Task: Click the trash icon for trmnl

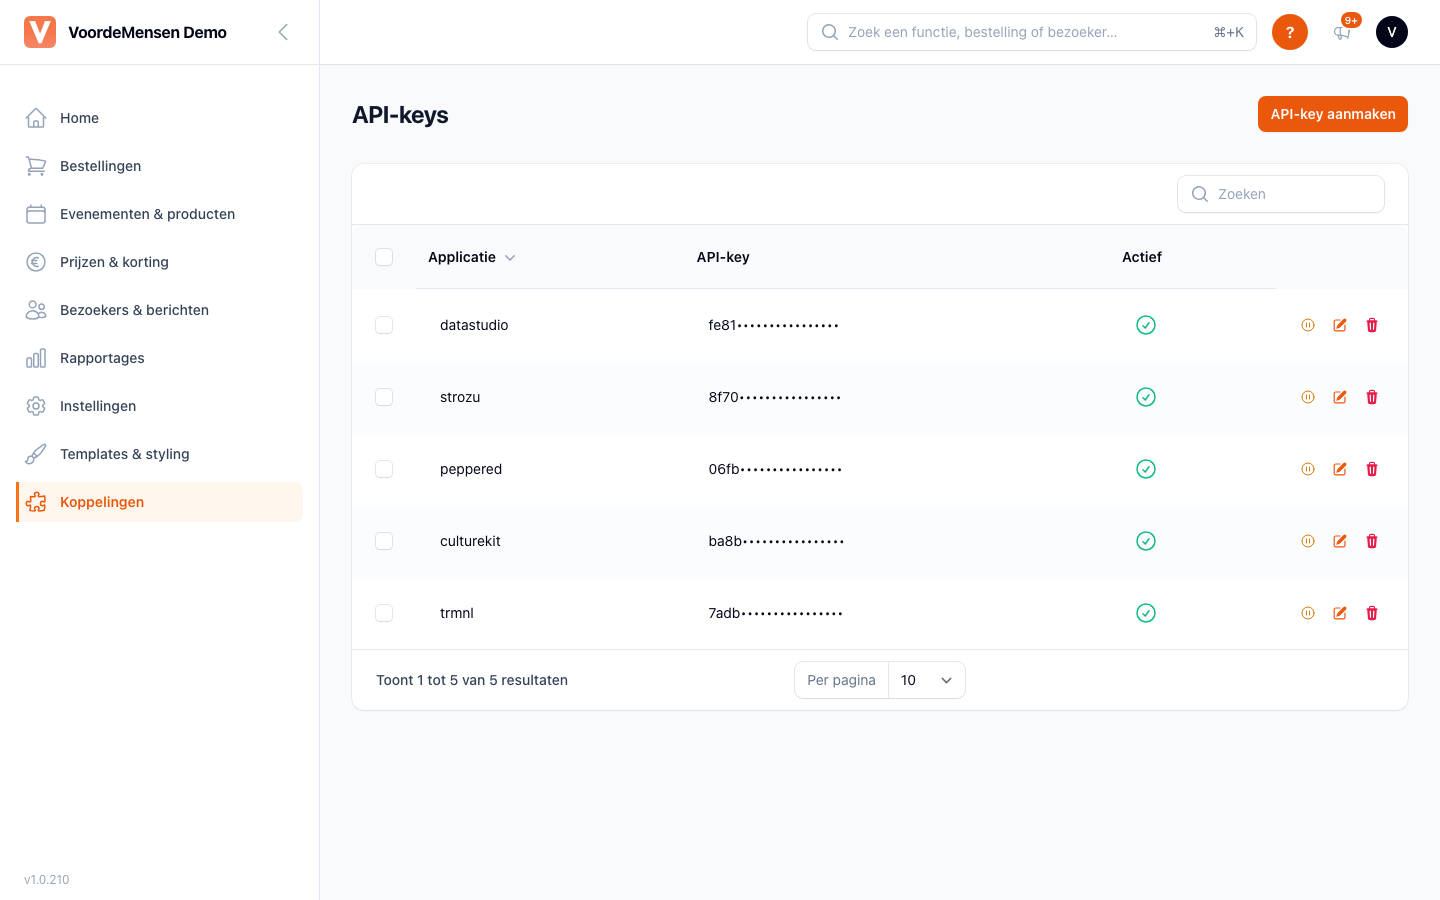Action: 1372,613
